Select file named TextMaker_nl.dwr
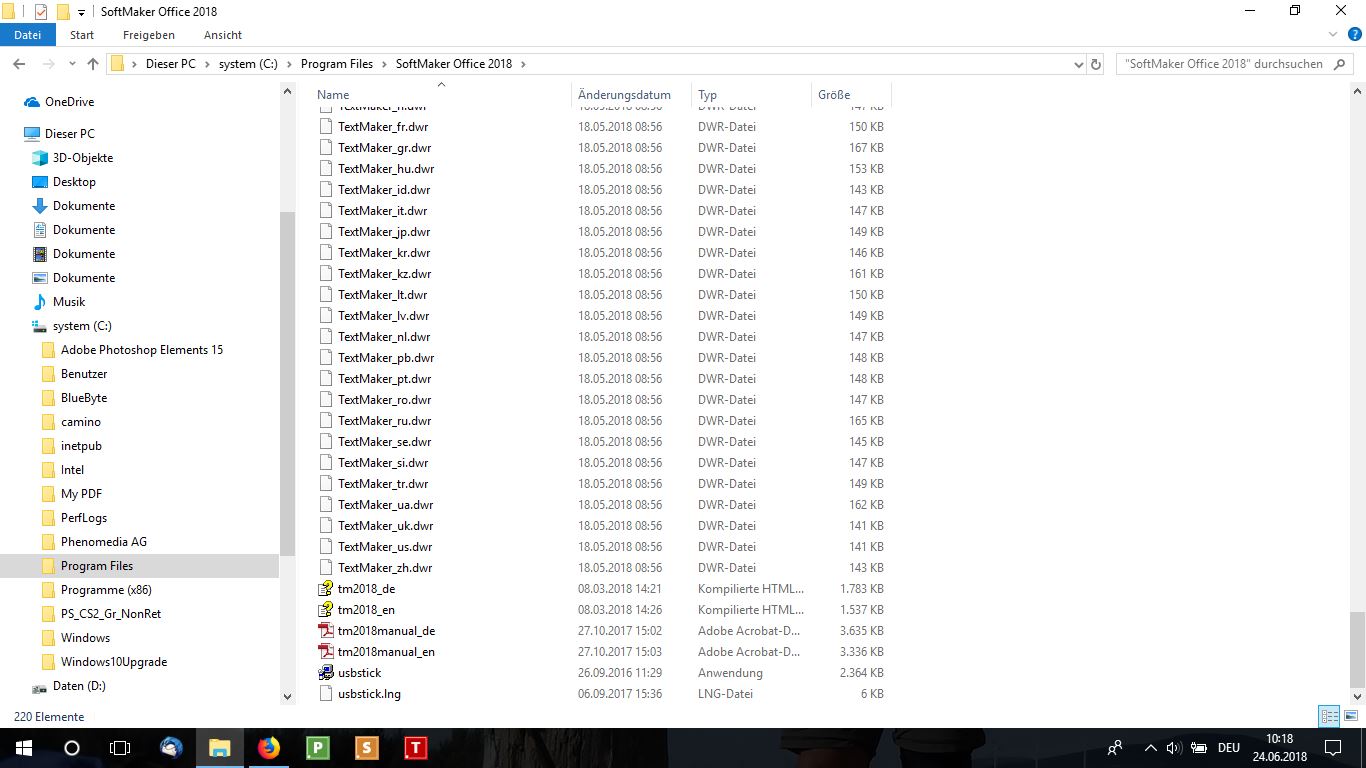The image size is (1366, 768). (x=384, y=337)
